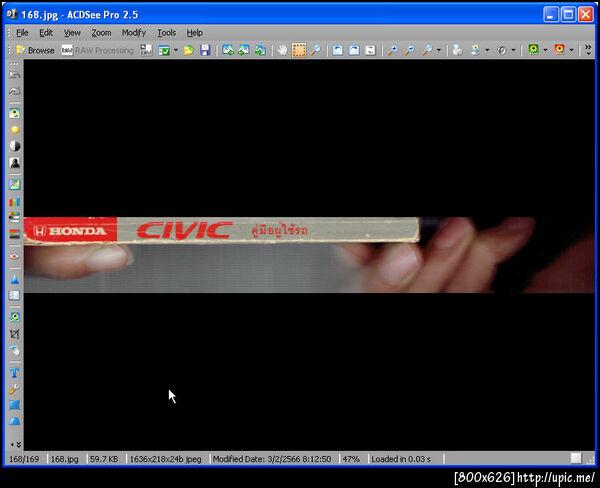Click the first landscape image icon in toolbar
The width and height of the screenshot is (600, 488).
point(228,50)
